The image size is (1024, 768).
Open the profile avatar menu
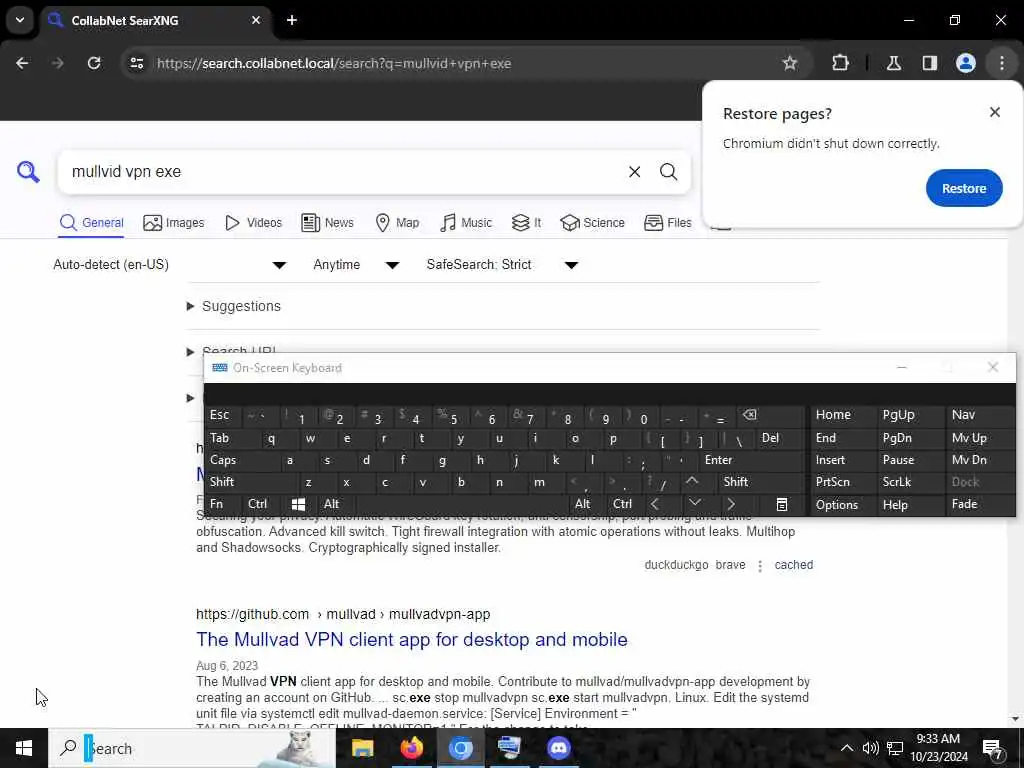(965, 63)
